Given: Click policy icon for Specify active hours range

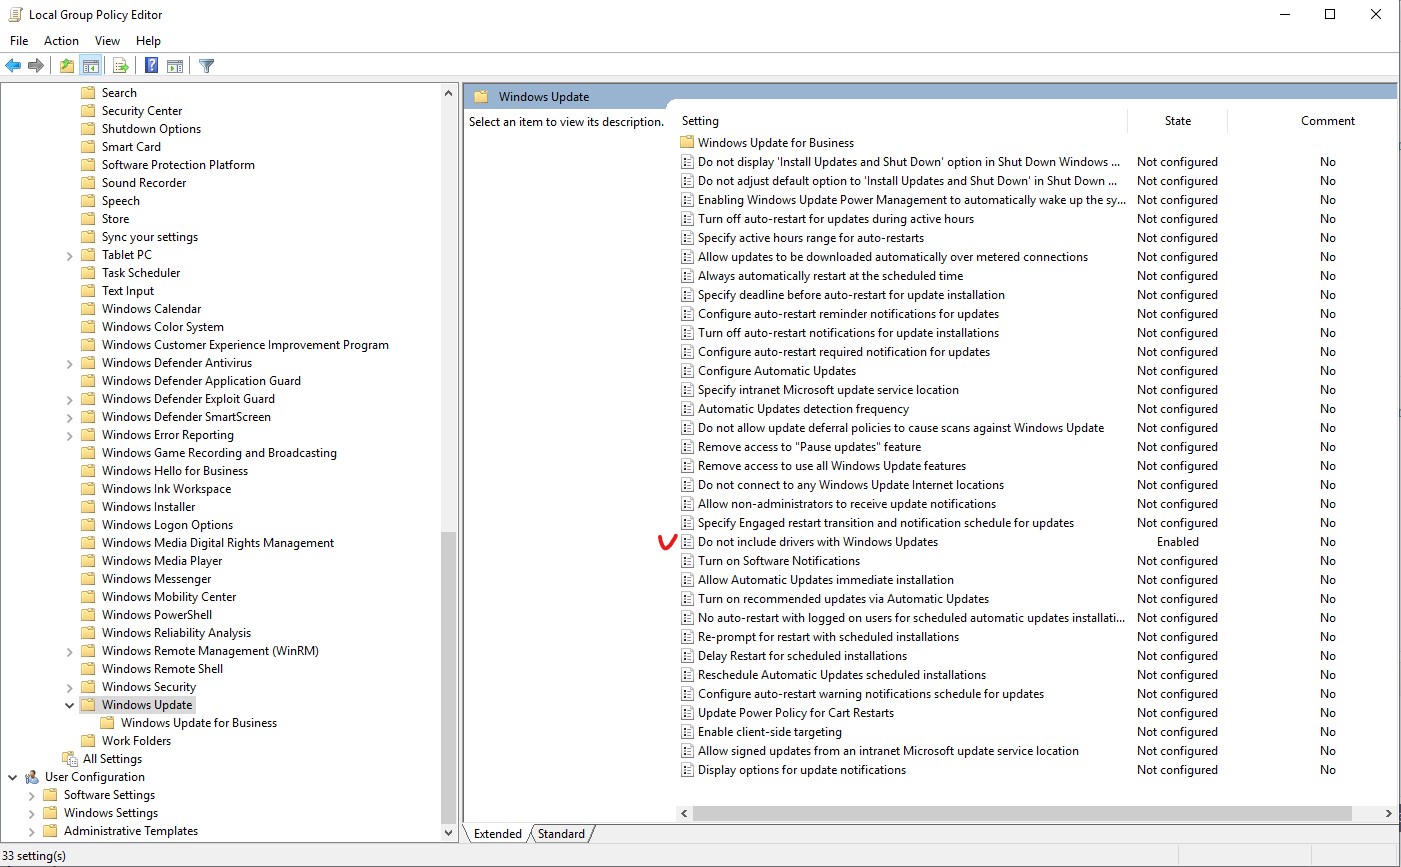Looking at the screenshot, I should pos(687,238).
